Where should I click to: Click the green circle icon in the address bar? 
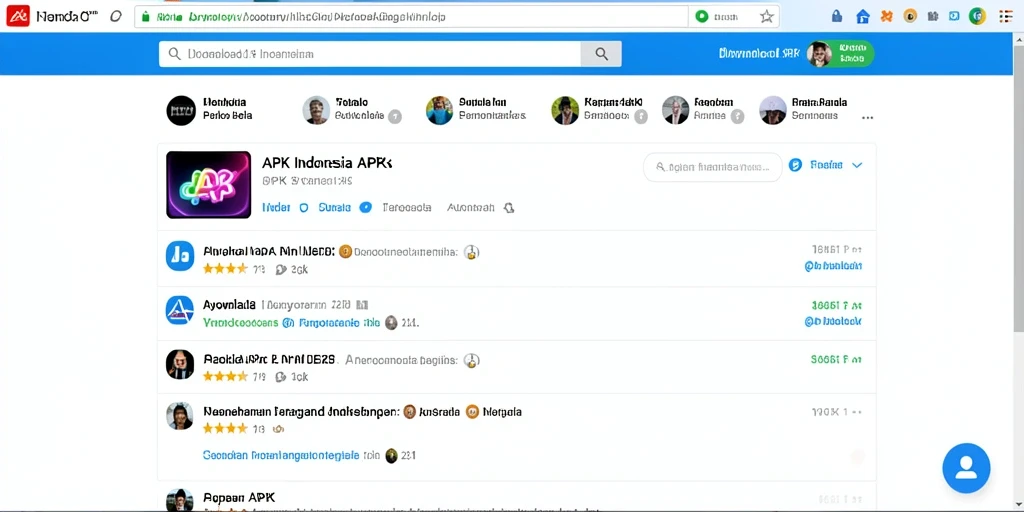702,17
